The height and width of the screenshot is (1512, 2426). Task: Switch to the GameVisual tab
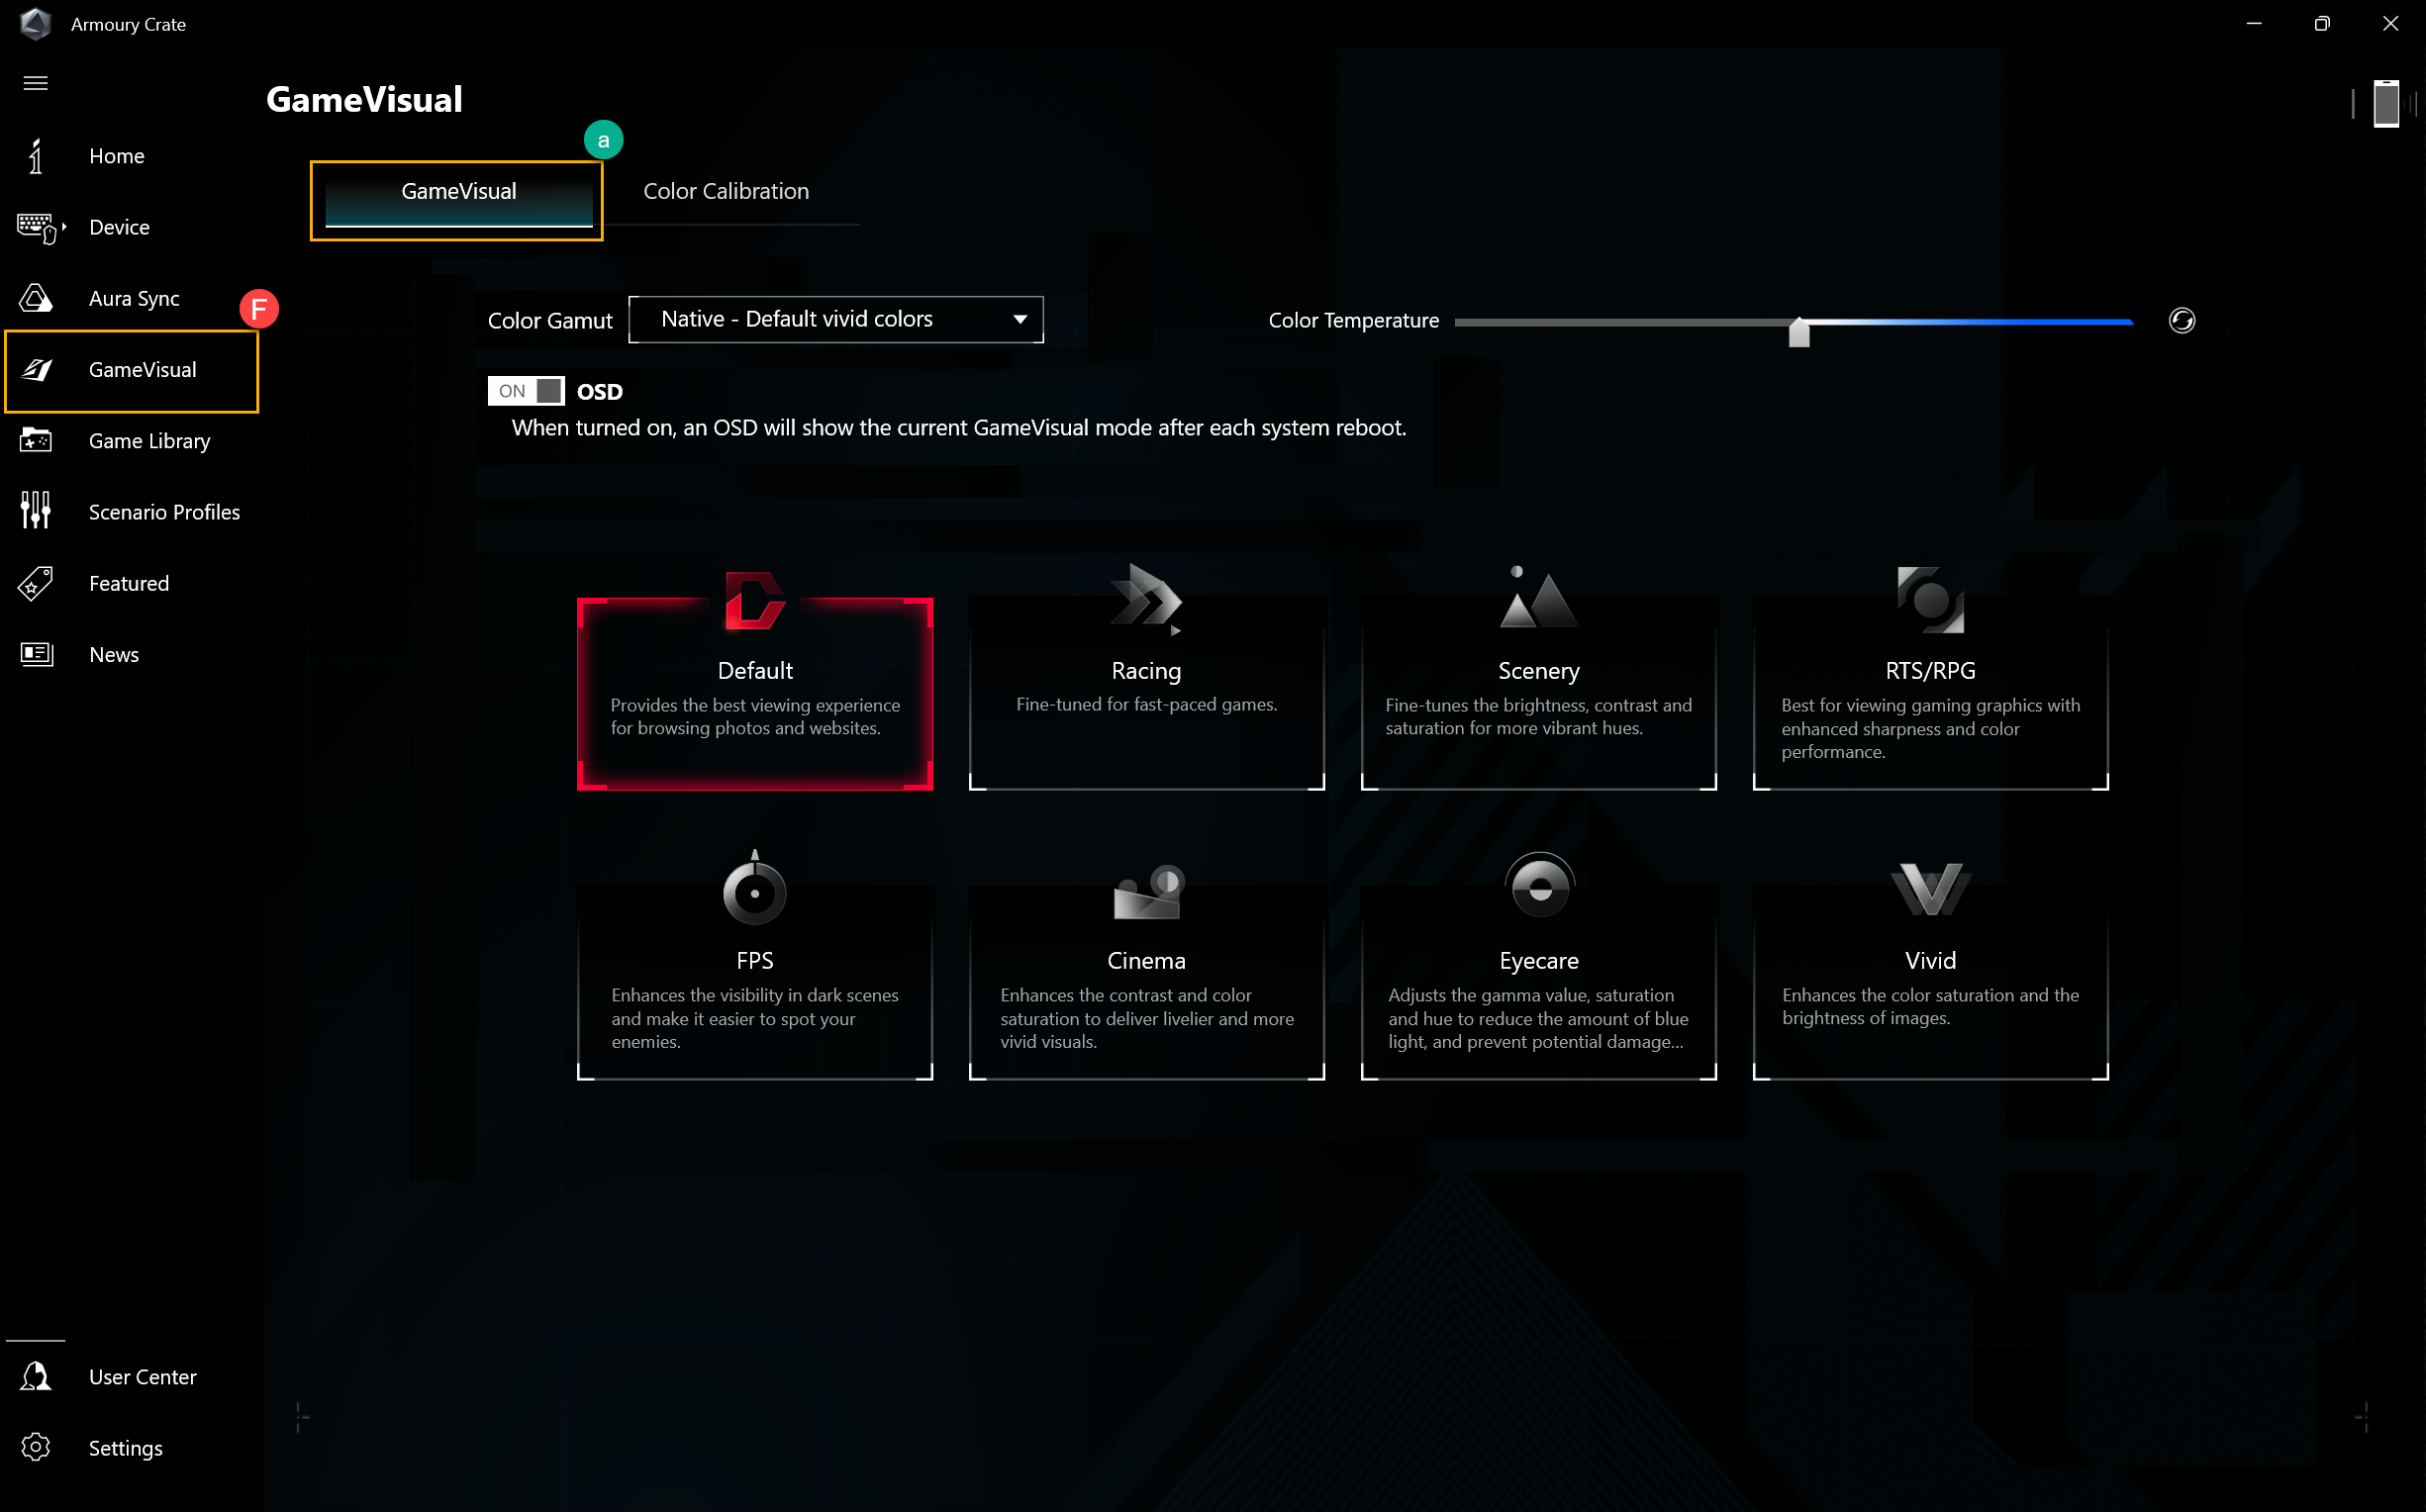pyautogui.click(x=458, y=192)
